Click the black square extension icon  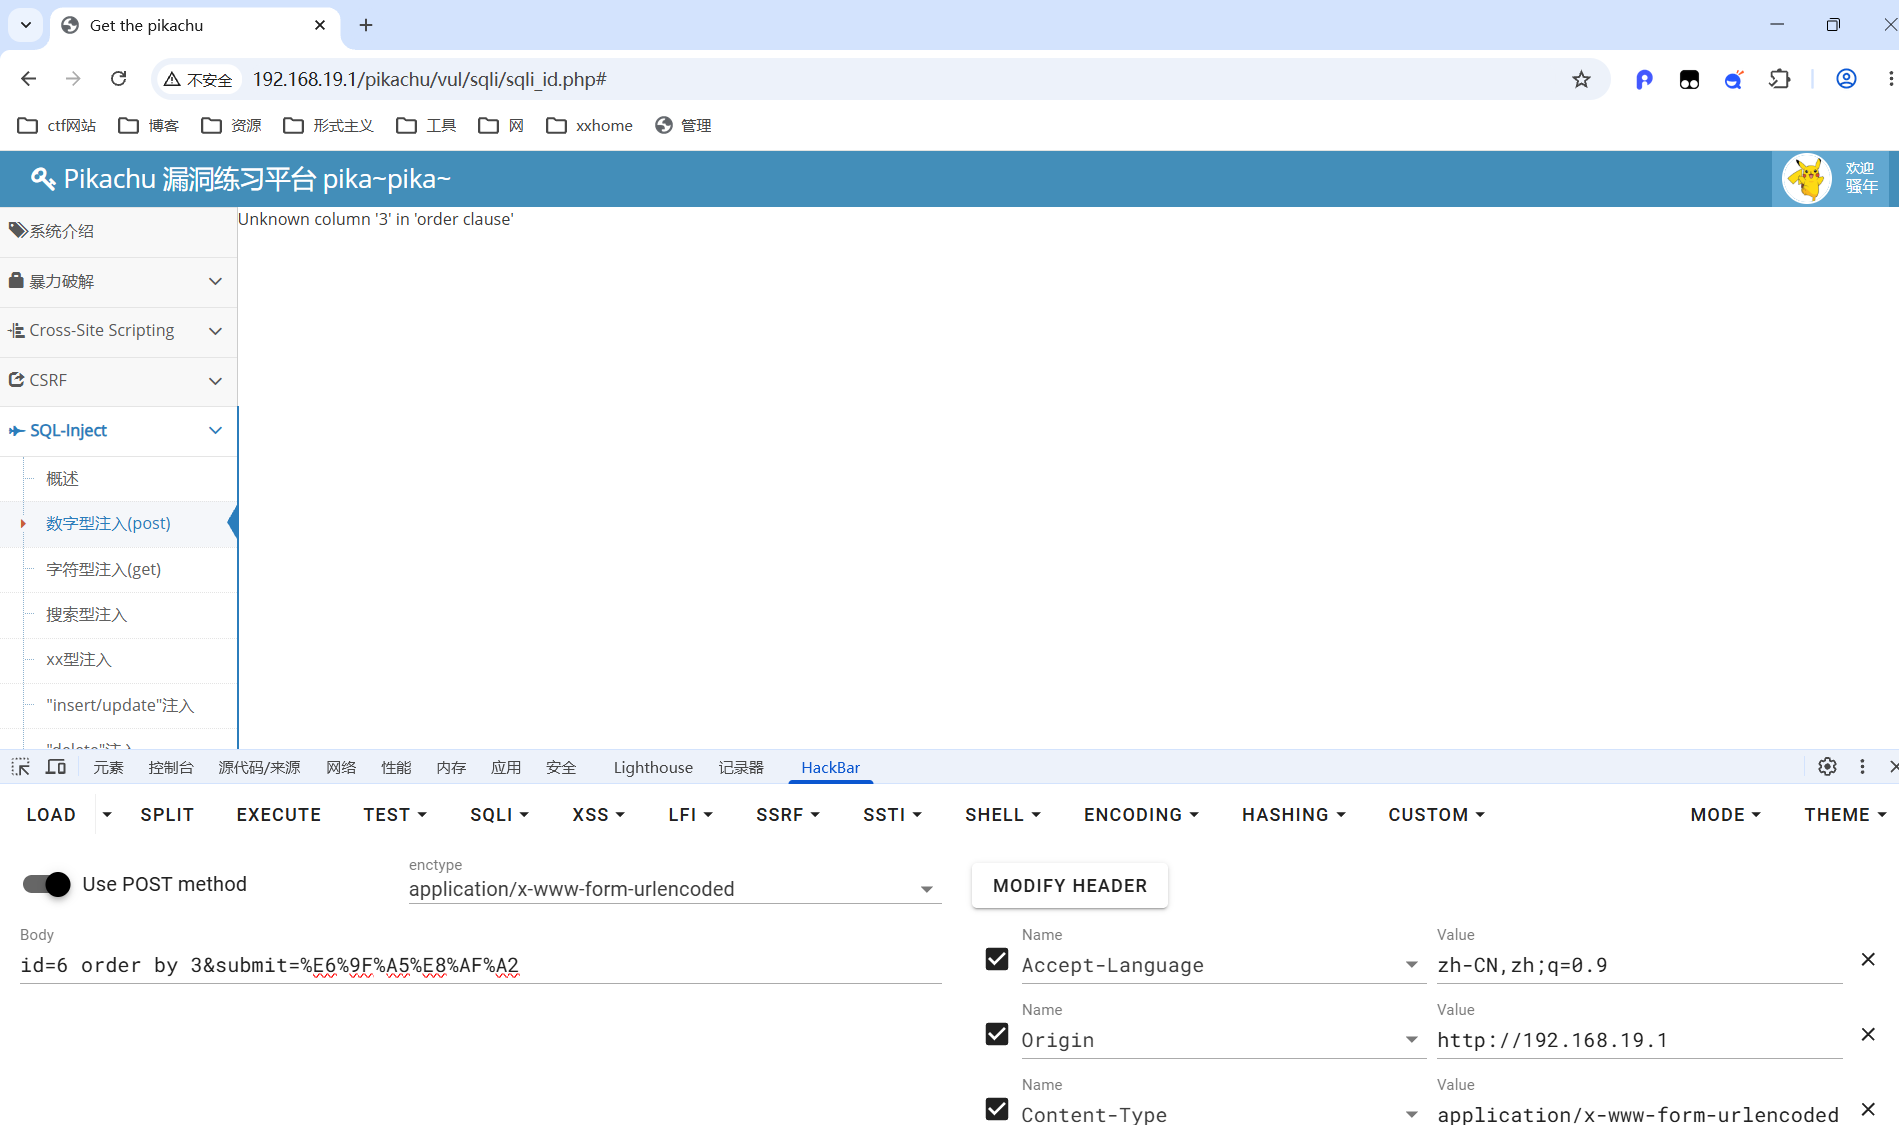tap(1689, 80)
